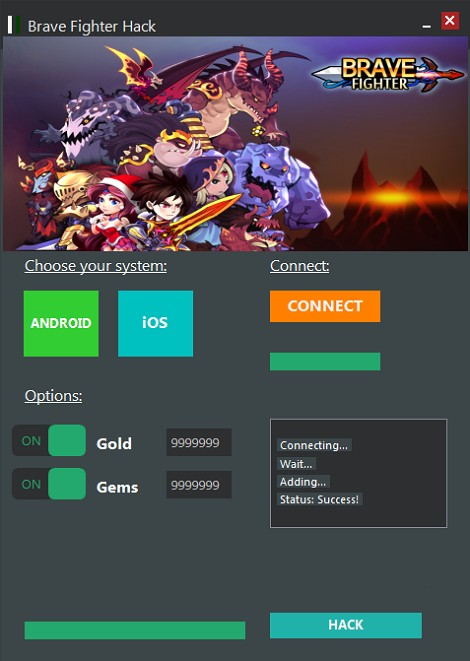Click the Gems amount input field
The image size is (470, 661).
pos(199,485)
